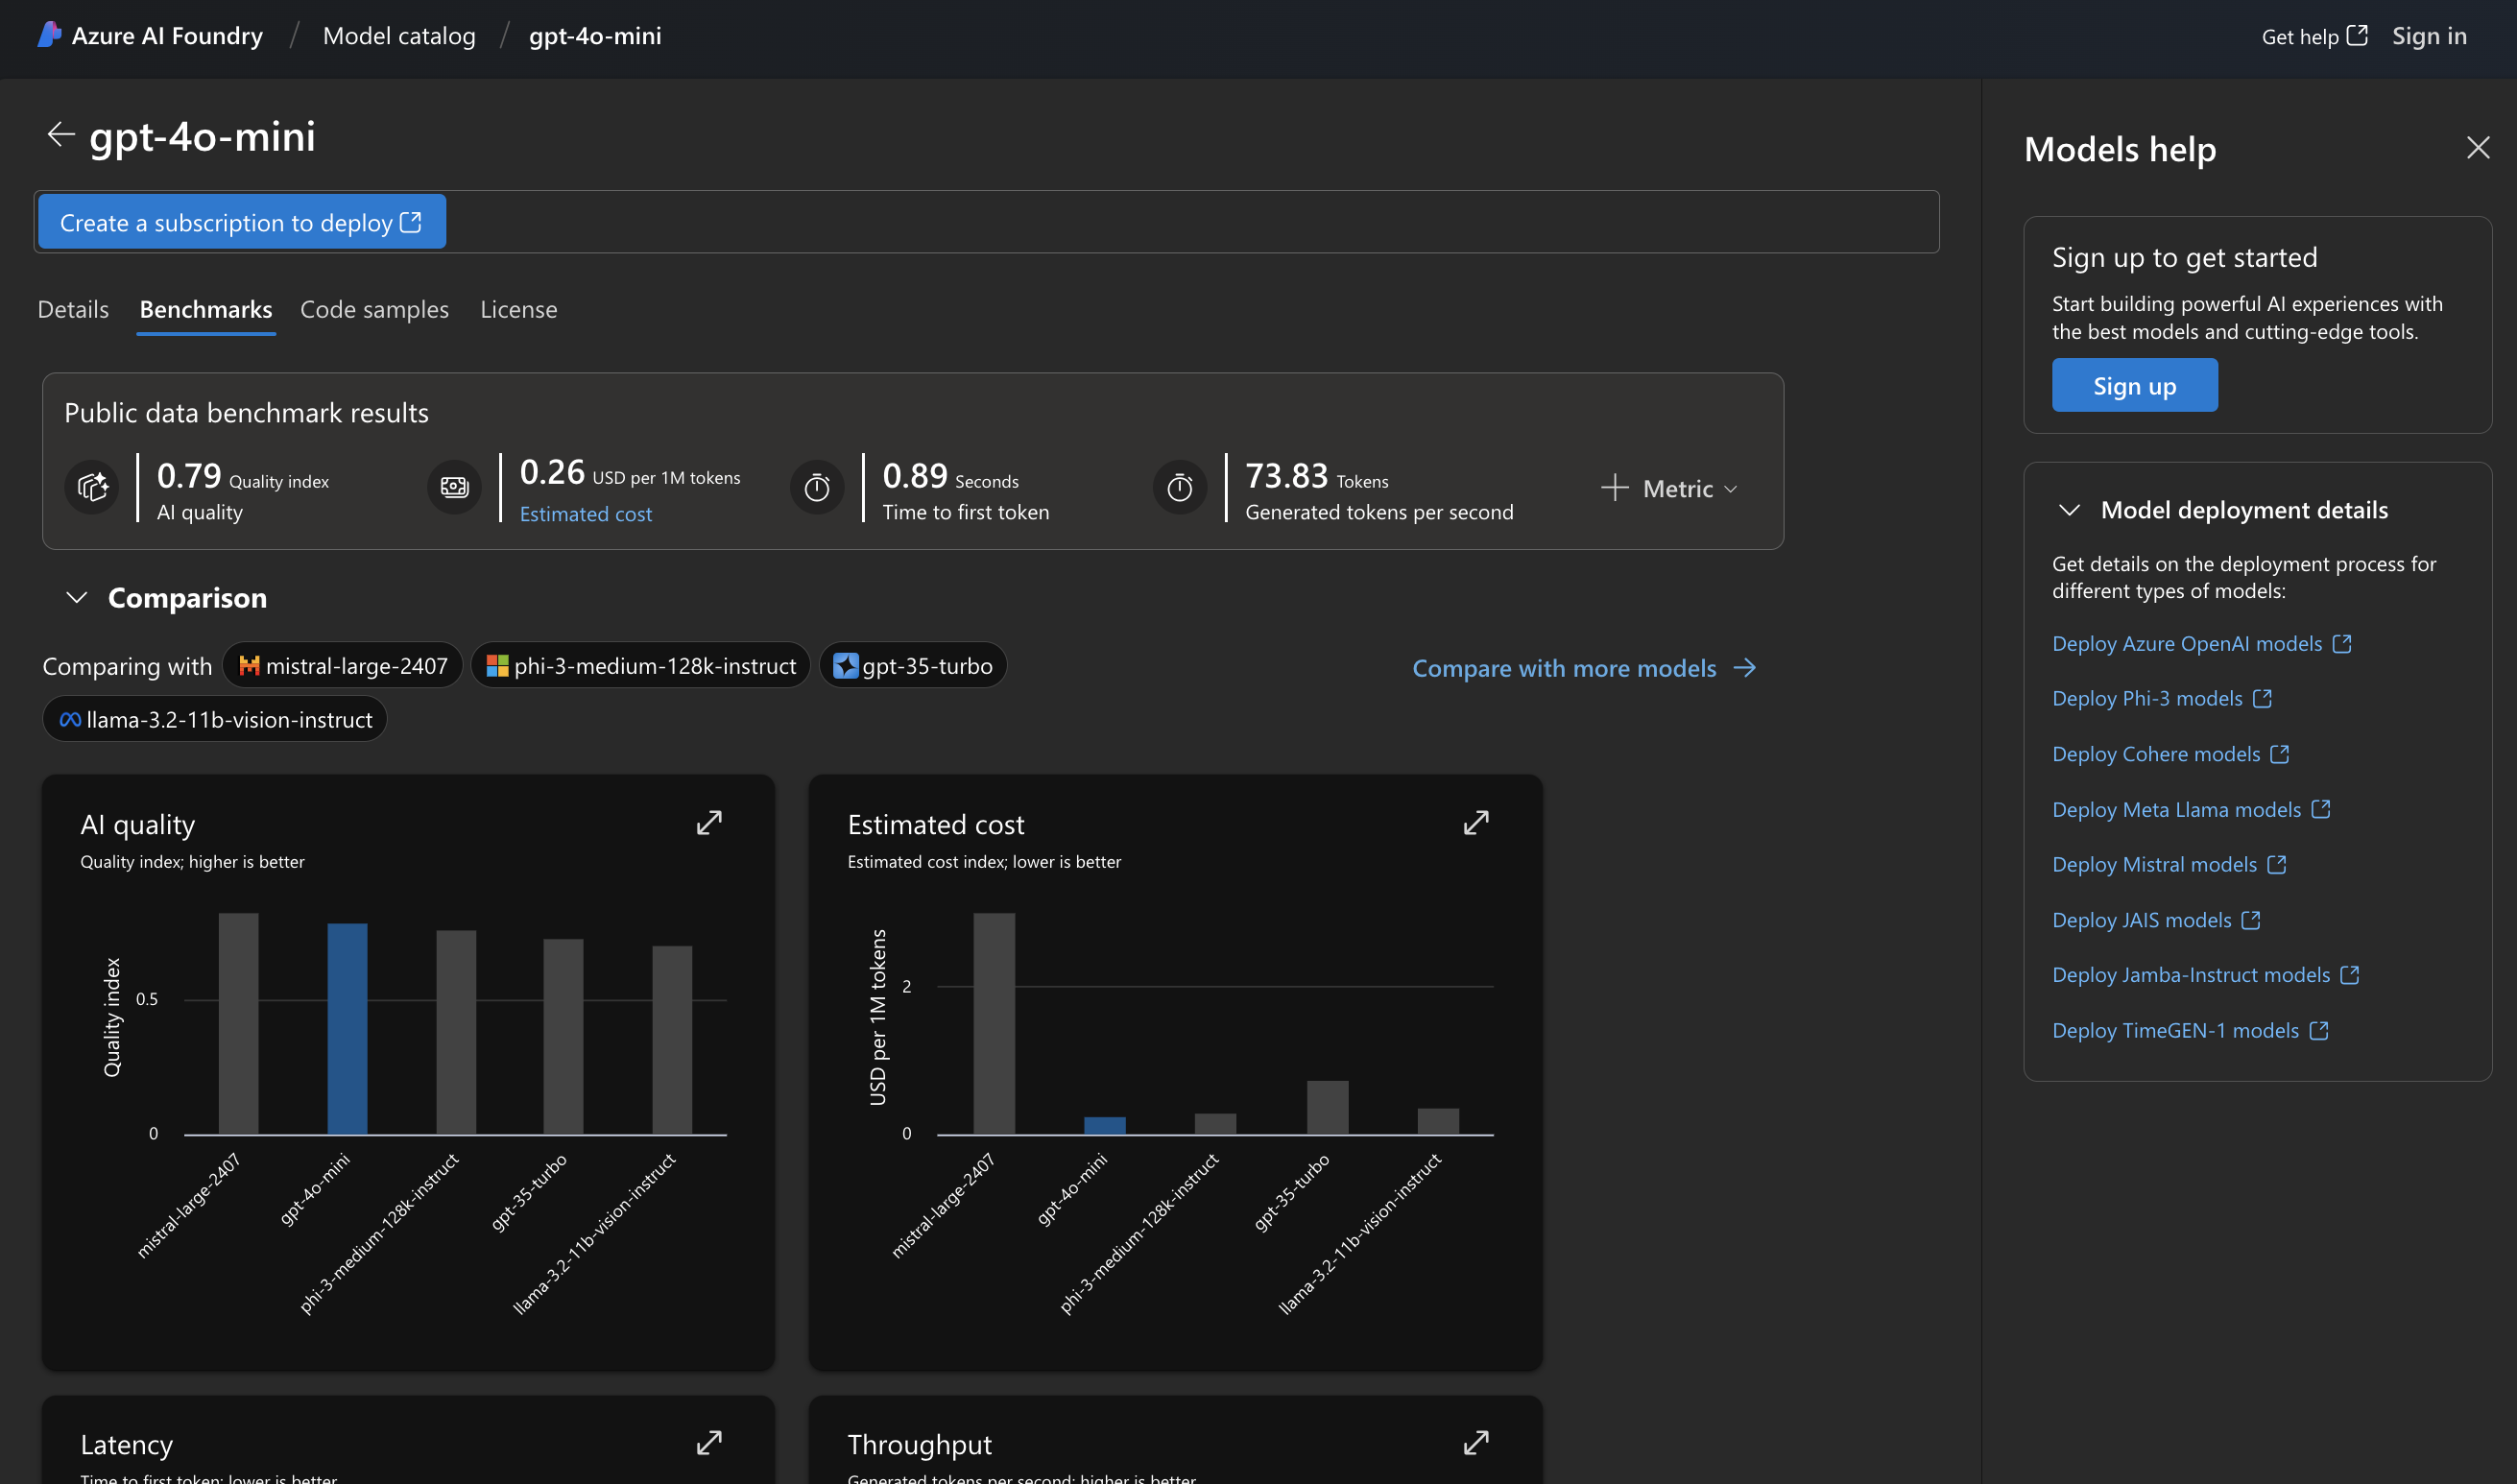Click external icon next to Deploy Cohere models

tap(2279, 754)
